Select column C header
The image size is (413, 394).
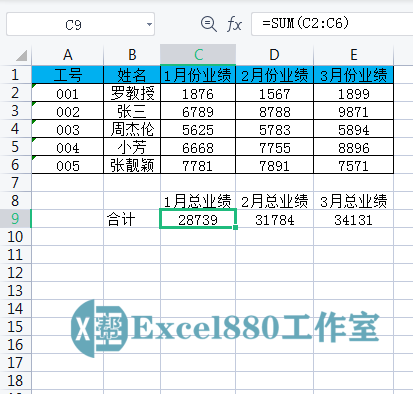(x=198, y=55)
